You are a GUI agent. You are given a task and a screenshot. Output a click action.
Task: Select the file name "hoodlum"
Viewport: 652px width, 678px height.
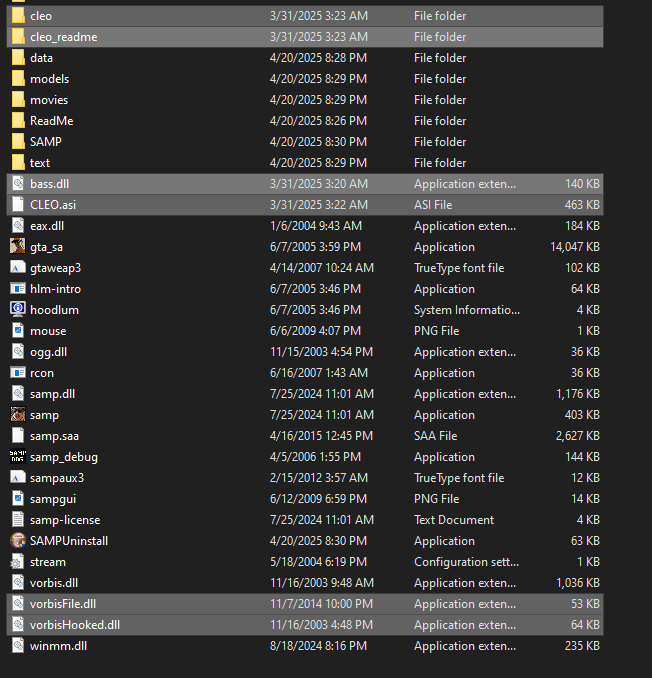point(54,310)
